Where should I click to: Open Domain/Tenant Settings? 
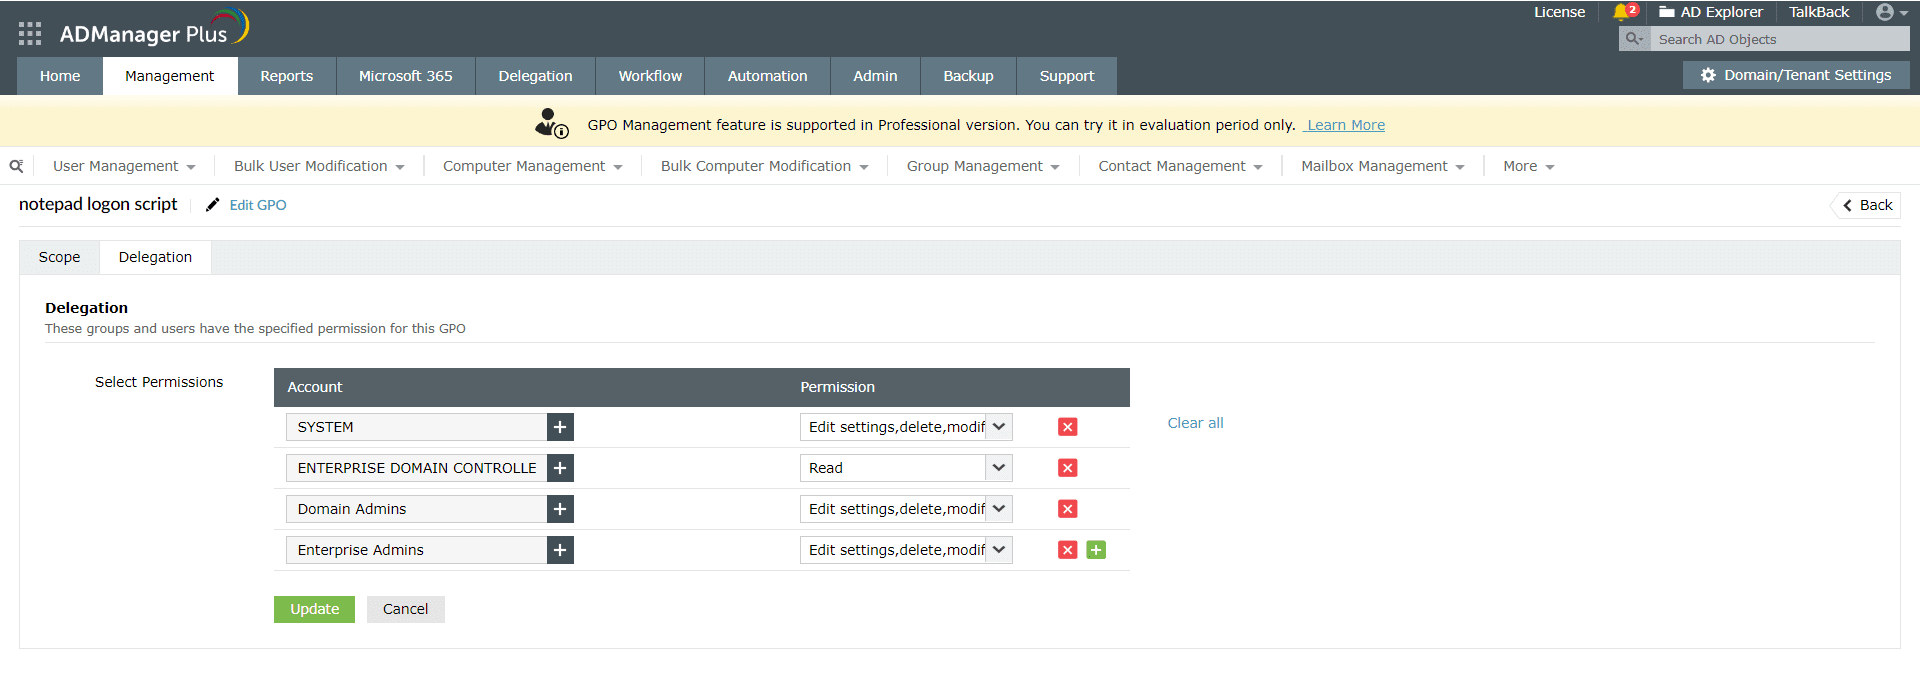click(1796, 75)
